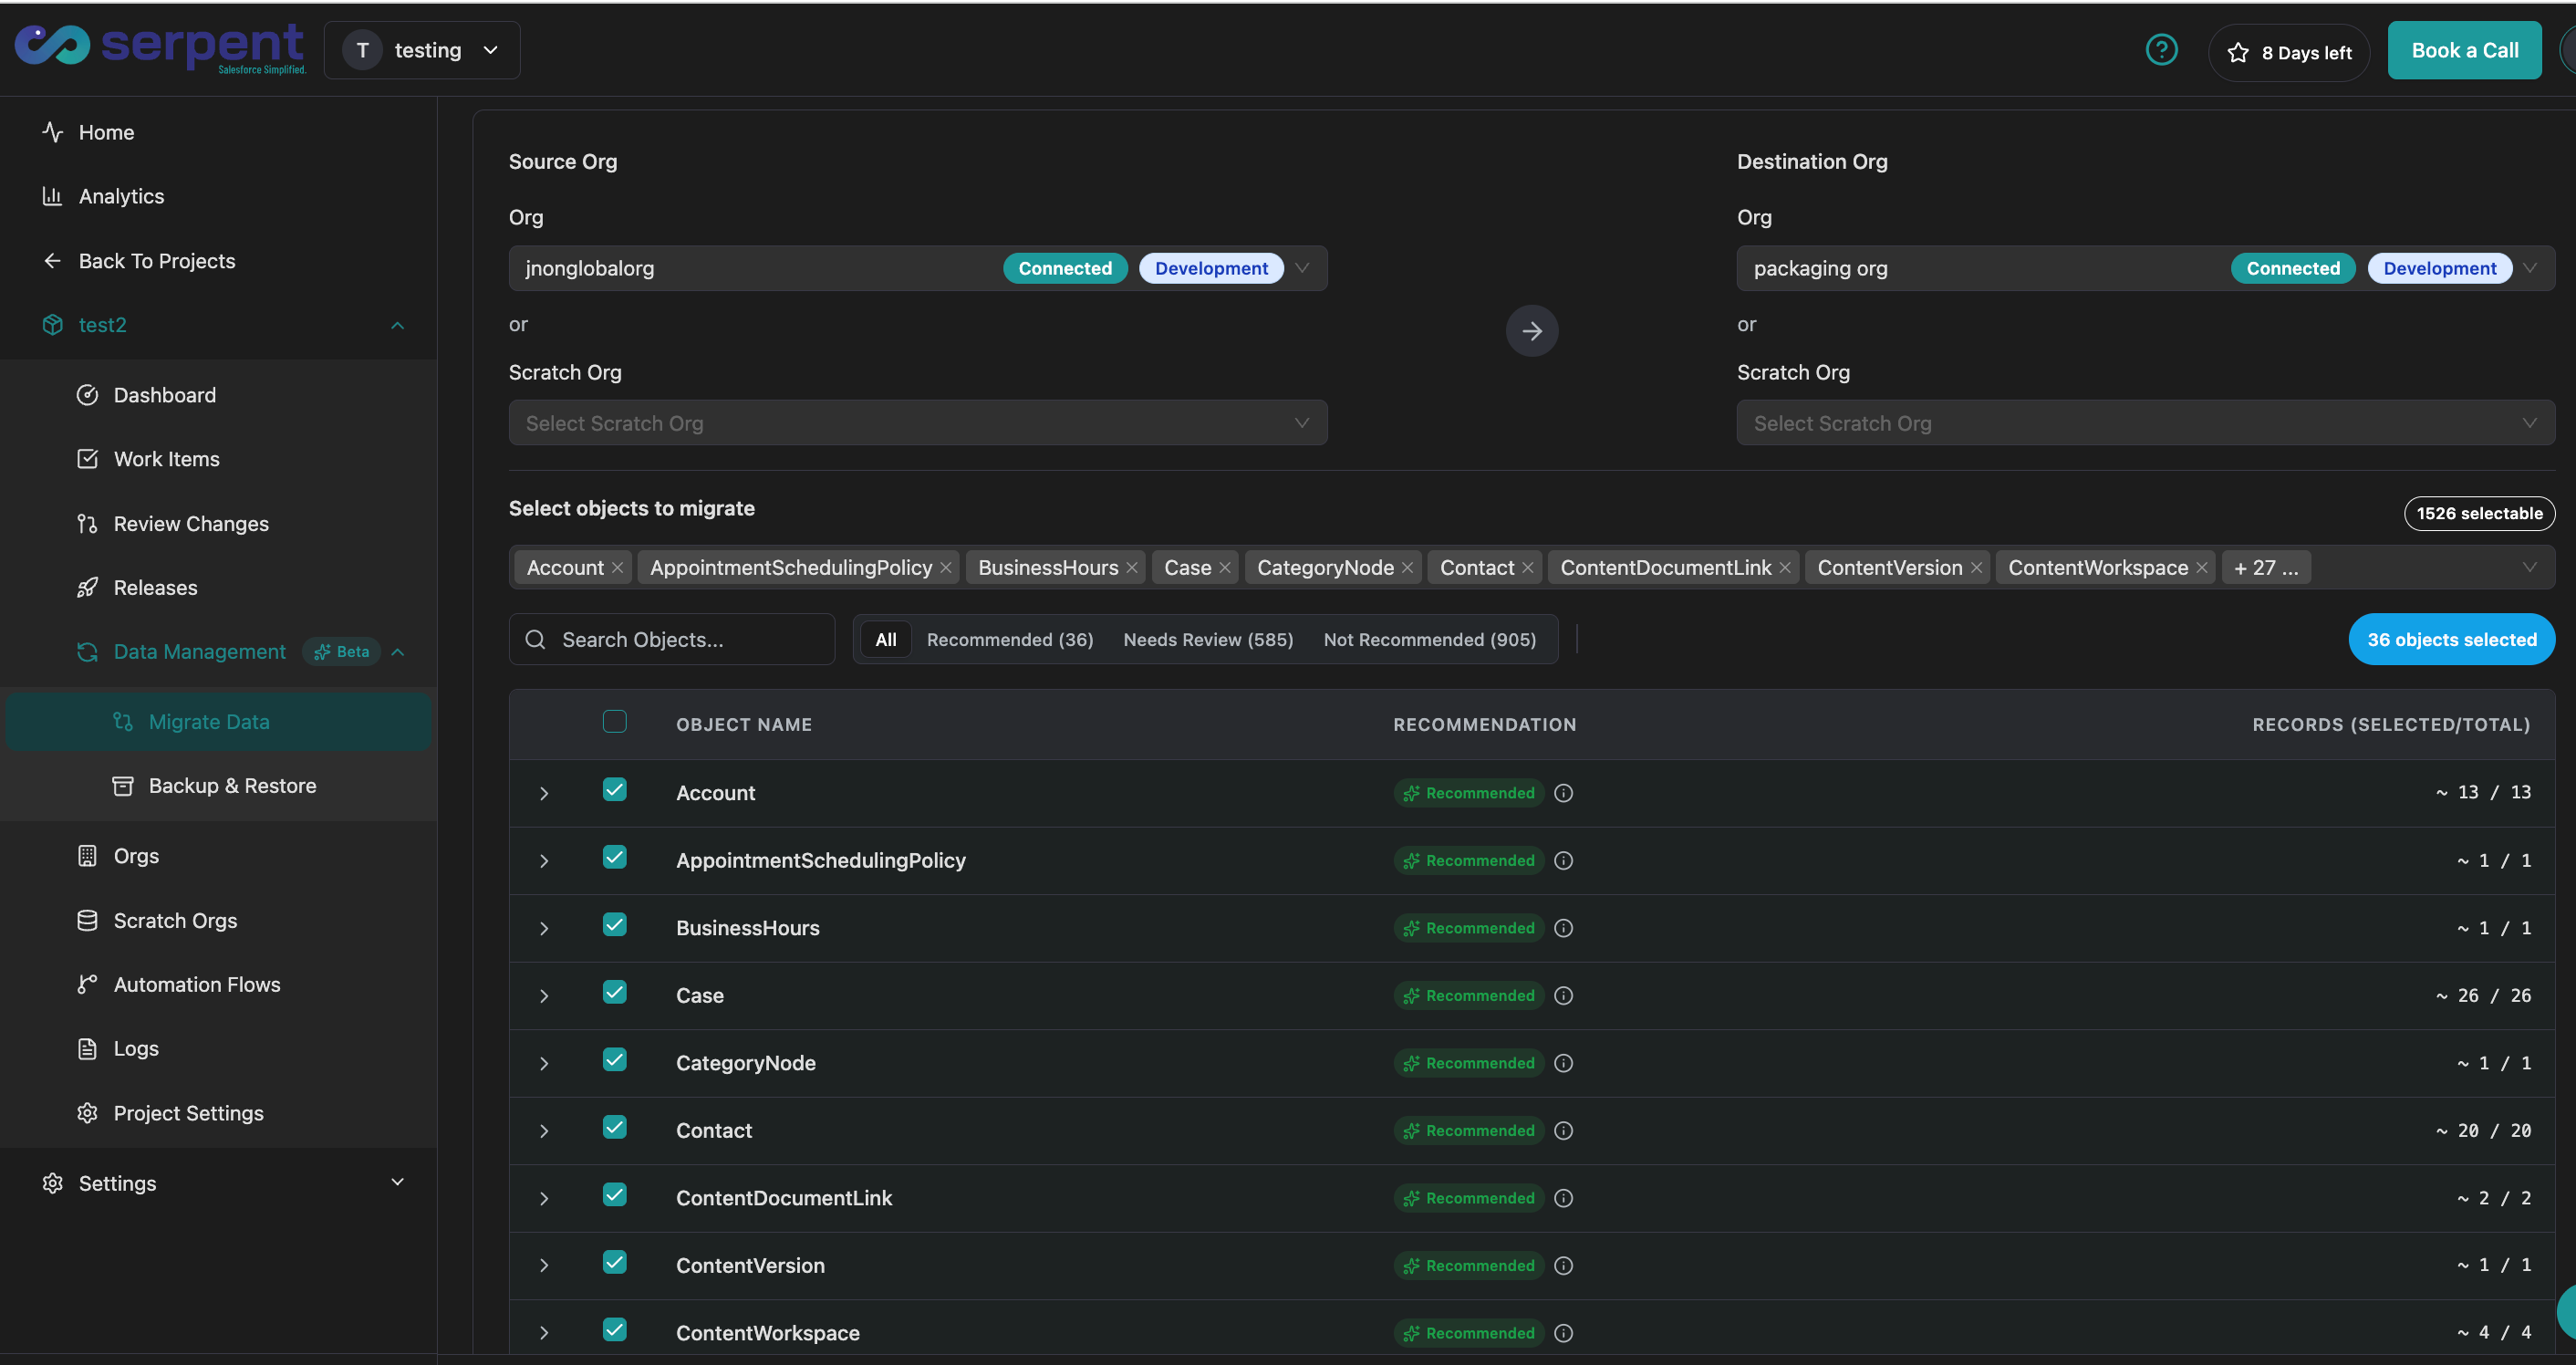Click the arrow between source and destination orgs
The width and height of the screenshot is (2576, 1365).
click(1531, 331)
